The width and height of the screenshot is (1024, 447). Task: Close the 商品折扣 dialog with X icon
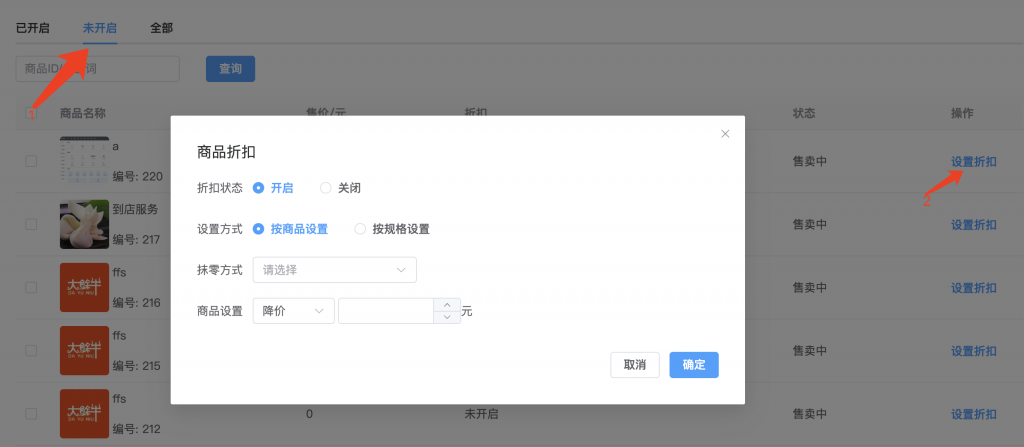click(725, 134)
